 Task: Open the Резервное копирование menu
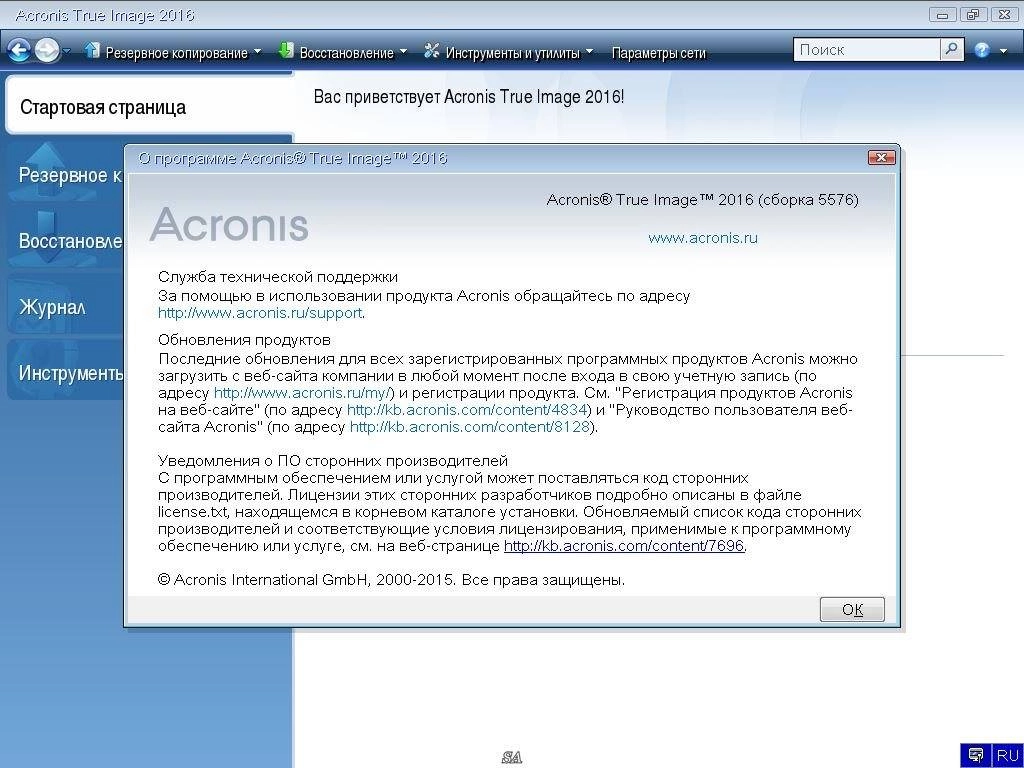[176, 52]
